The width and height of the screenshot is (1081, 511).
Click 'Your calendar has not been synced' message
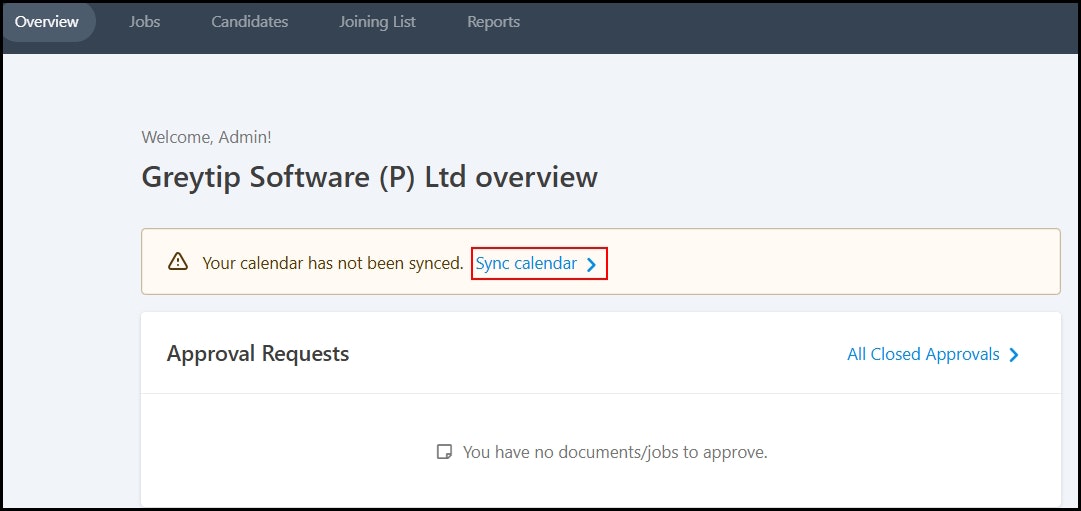coord(333,263)
